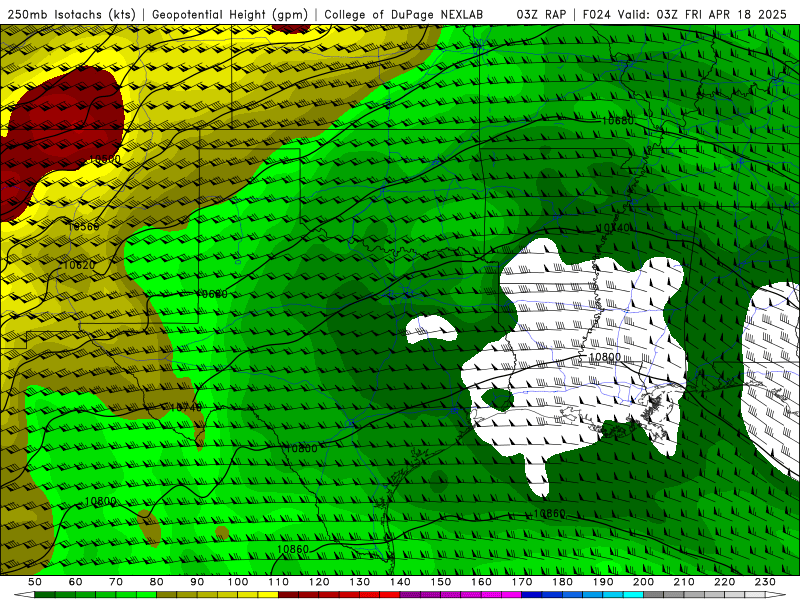Click the dark gray swatch just after 200
The width and height of the screenshot is (800, 600).
[x=654, y=595]
